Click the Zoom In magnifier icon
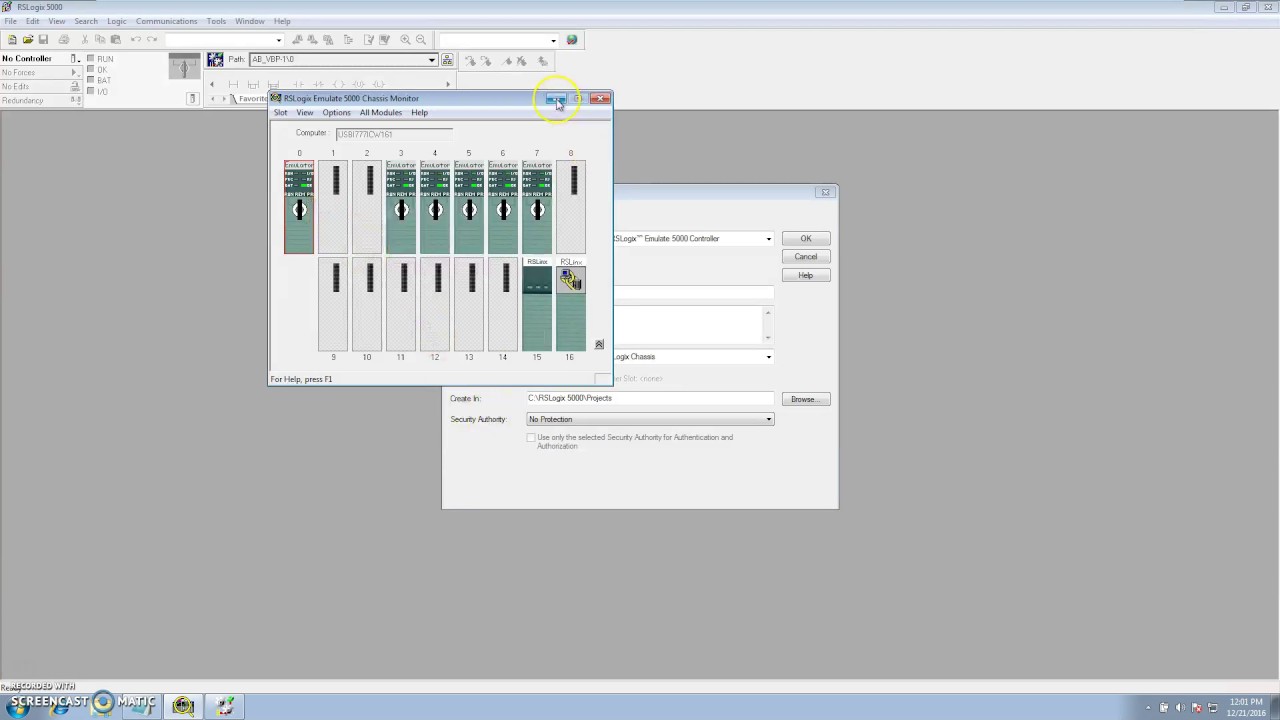The height and width of the screenshot is (720, 1280). 405,40
